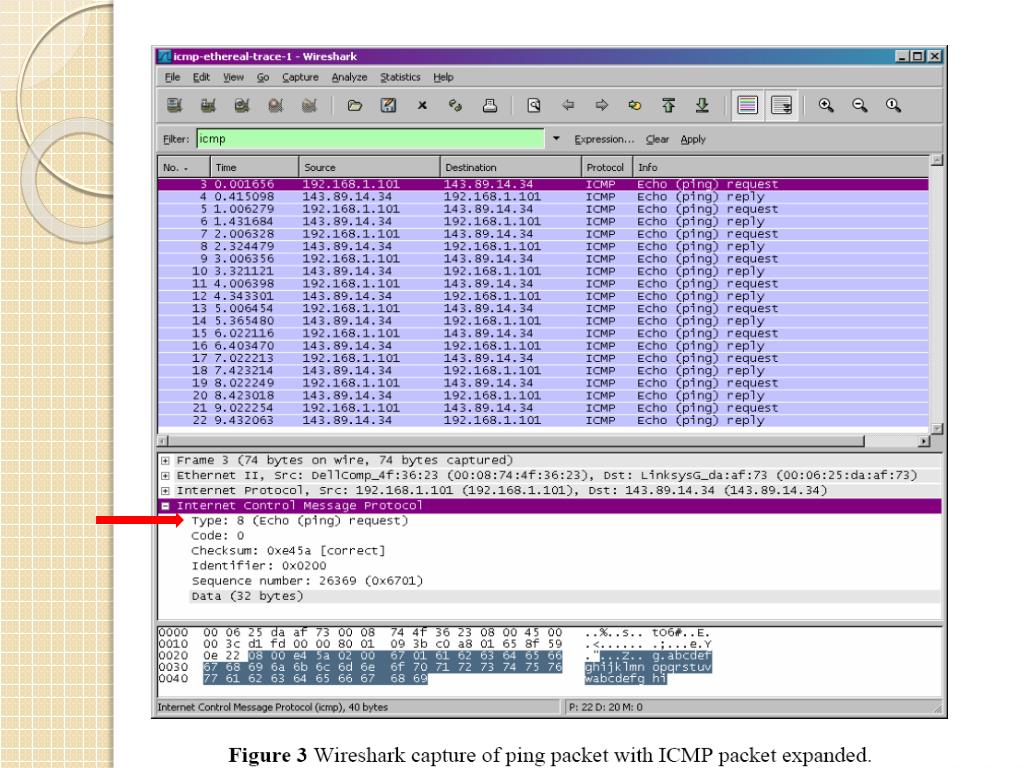Click the go to first packet icon
Image resolution: width=1024 pixels, height=768 pixels.
click(669, 105)
